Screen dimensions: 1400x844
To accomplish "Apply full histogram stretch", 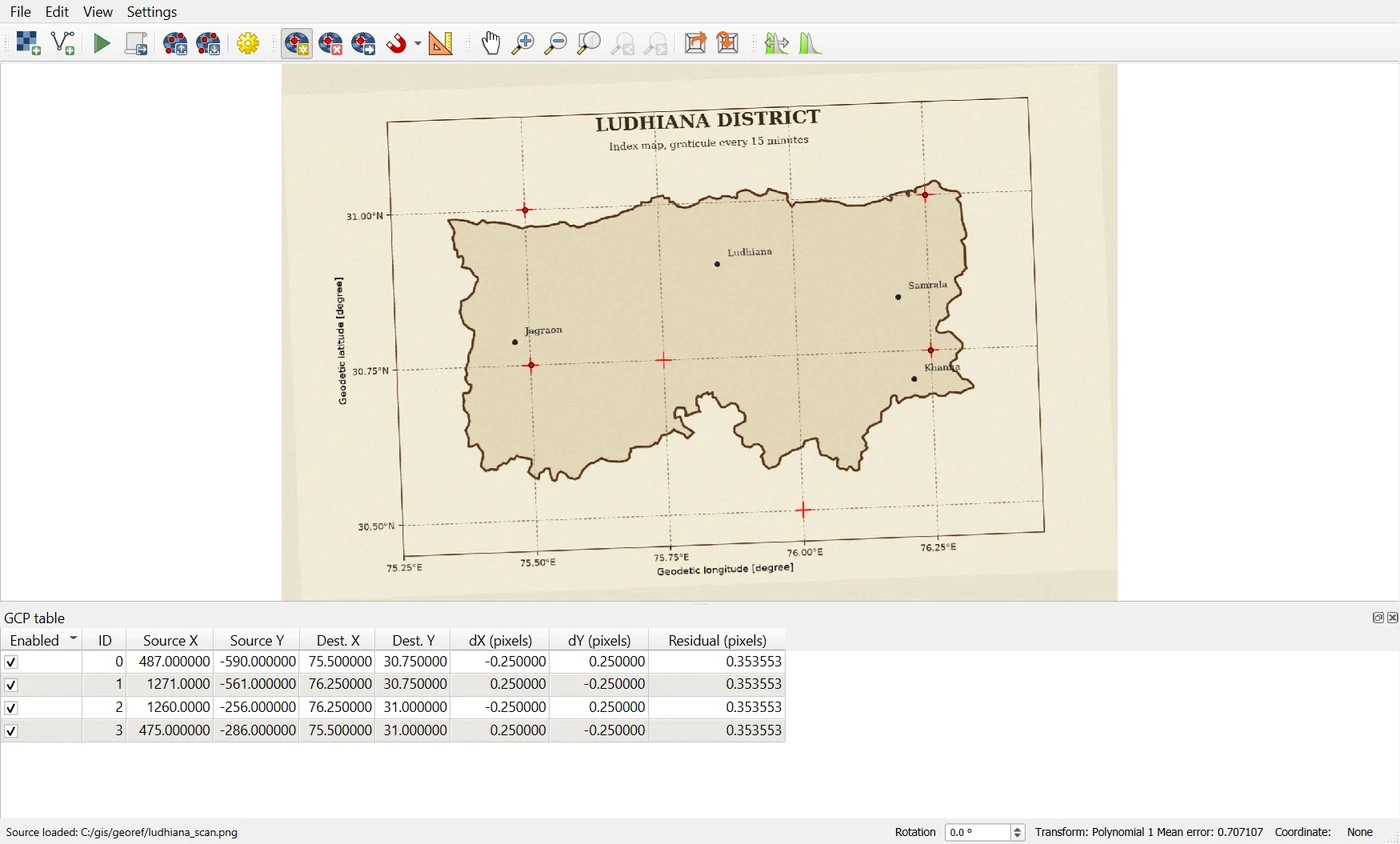I will click(x=776, y=43).
